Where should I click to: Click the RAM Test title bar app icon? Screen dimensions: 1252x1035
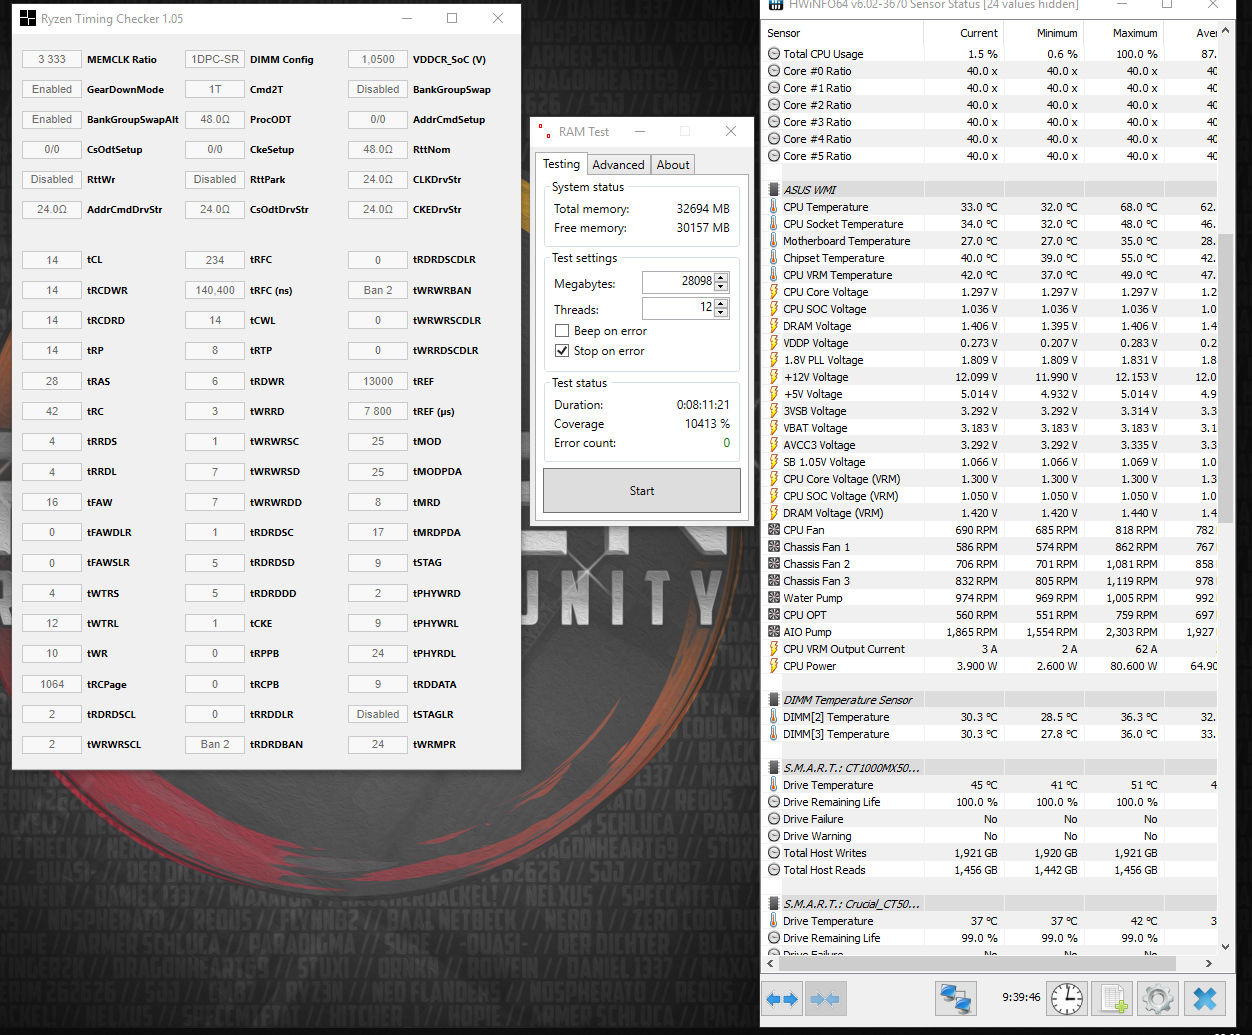click(x=544, y=131)
